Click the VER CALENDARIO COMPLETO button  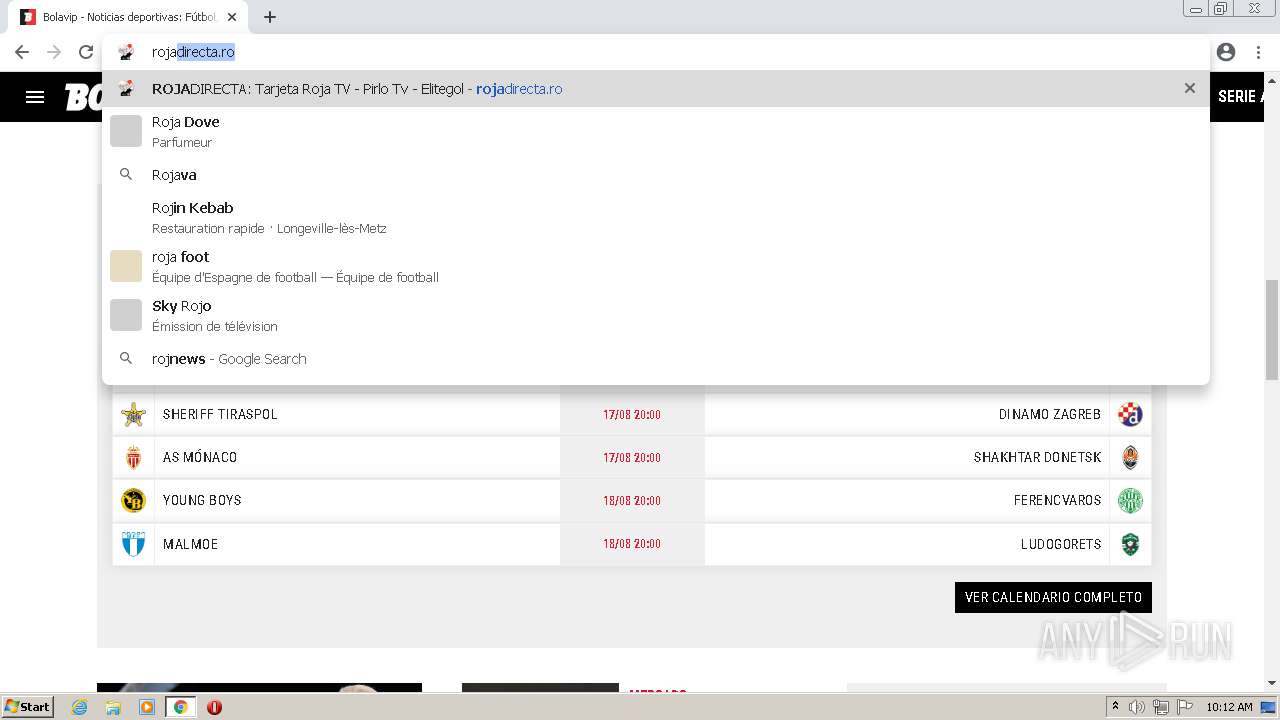point(1053,597)
